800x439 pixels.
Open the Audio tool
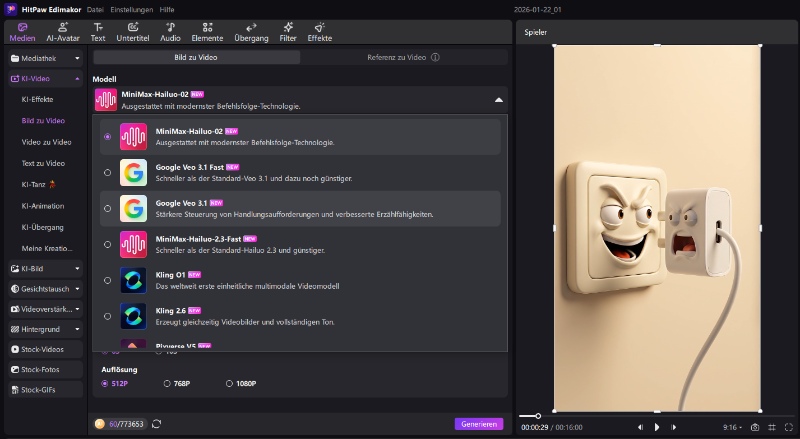click(170, 32)
